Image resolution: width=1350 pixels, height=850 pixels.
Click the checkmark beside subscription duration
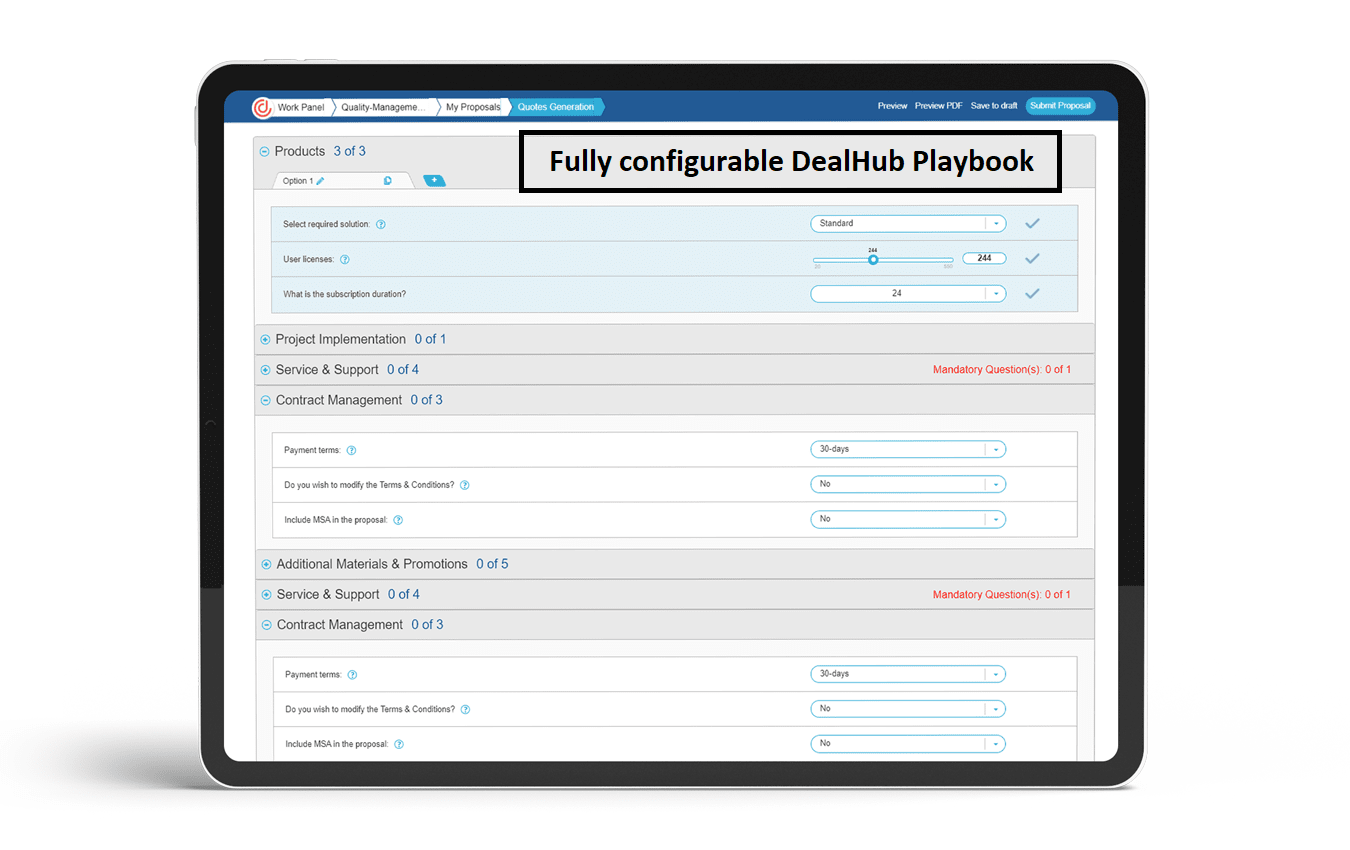coord(1032,293)
